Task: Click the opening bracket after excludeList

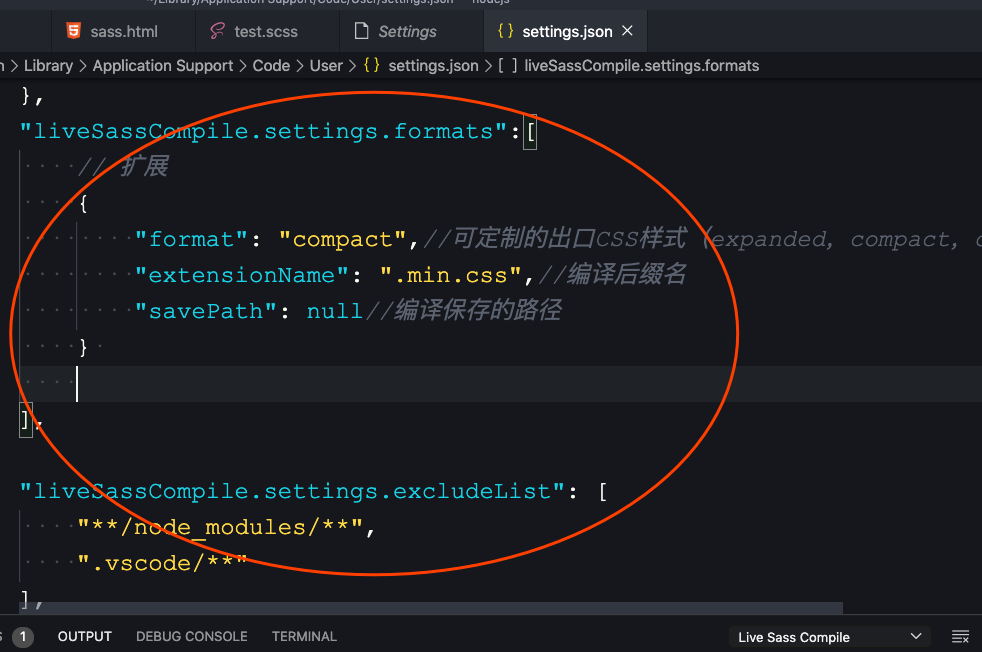Action: [602, 492]
